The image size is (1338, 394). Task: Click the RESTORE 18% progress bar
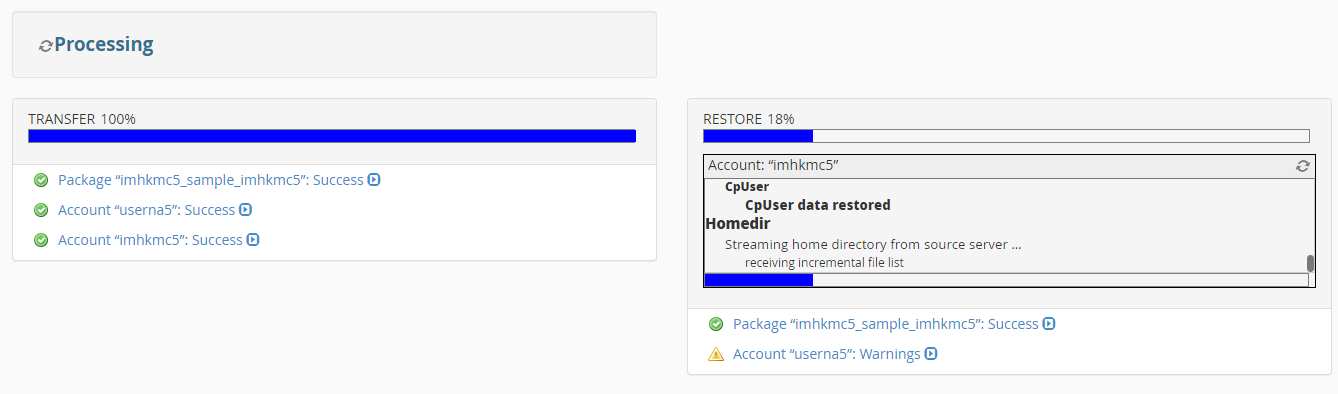pyautogui.click(x=1006, y=136)
